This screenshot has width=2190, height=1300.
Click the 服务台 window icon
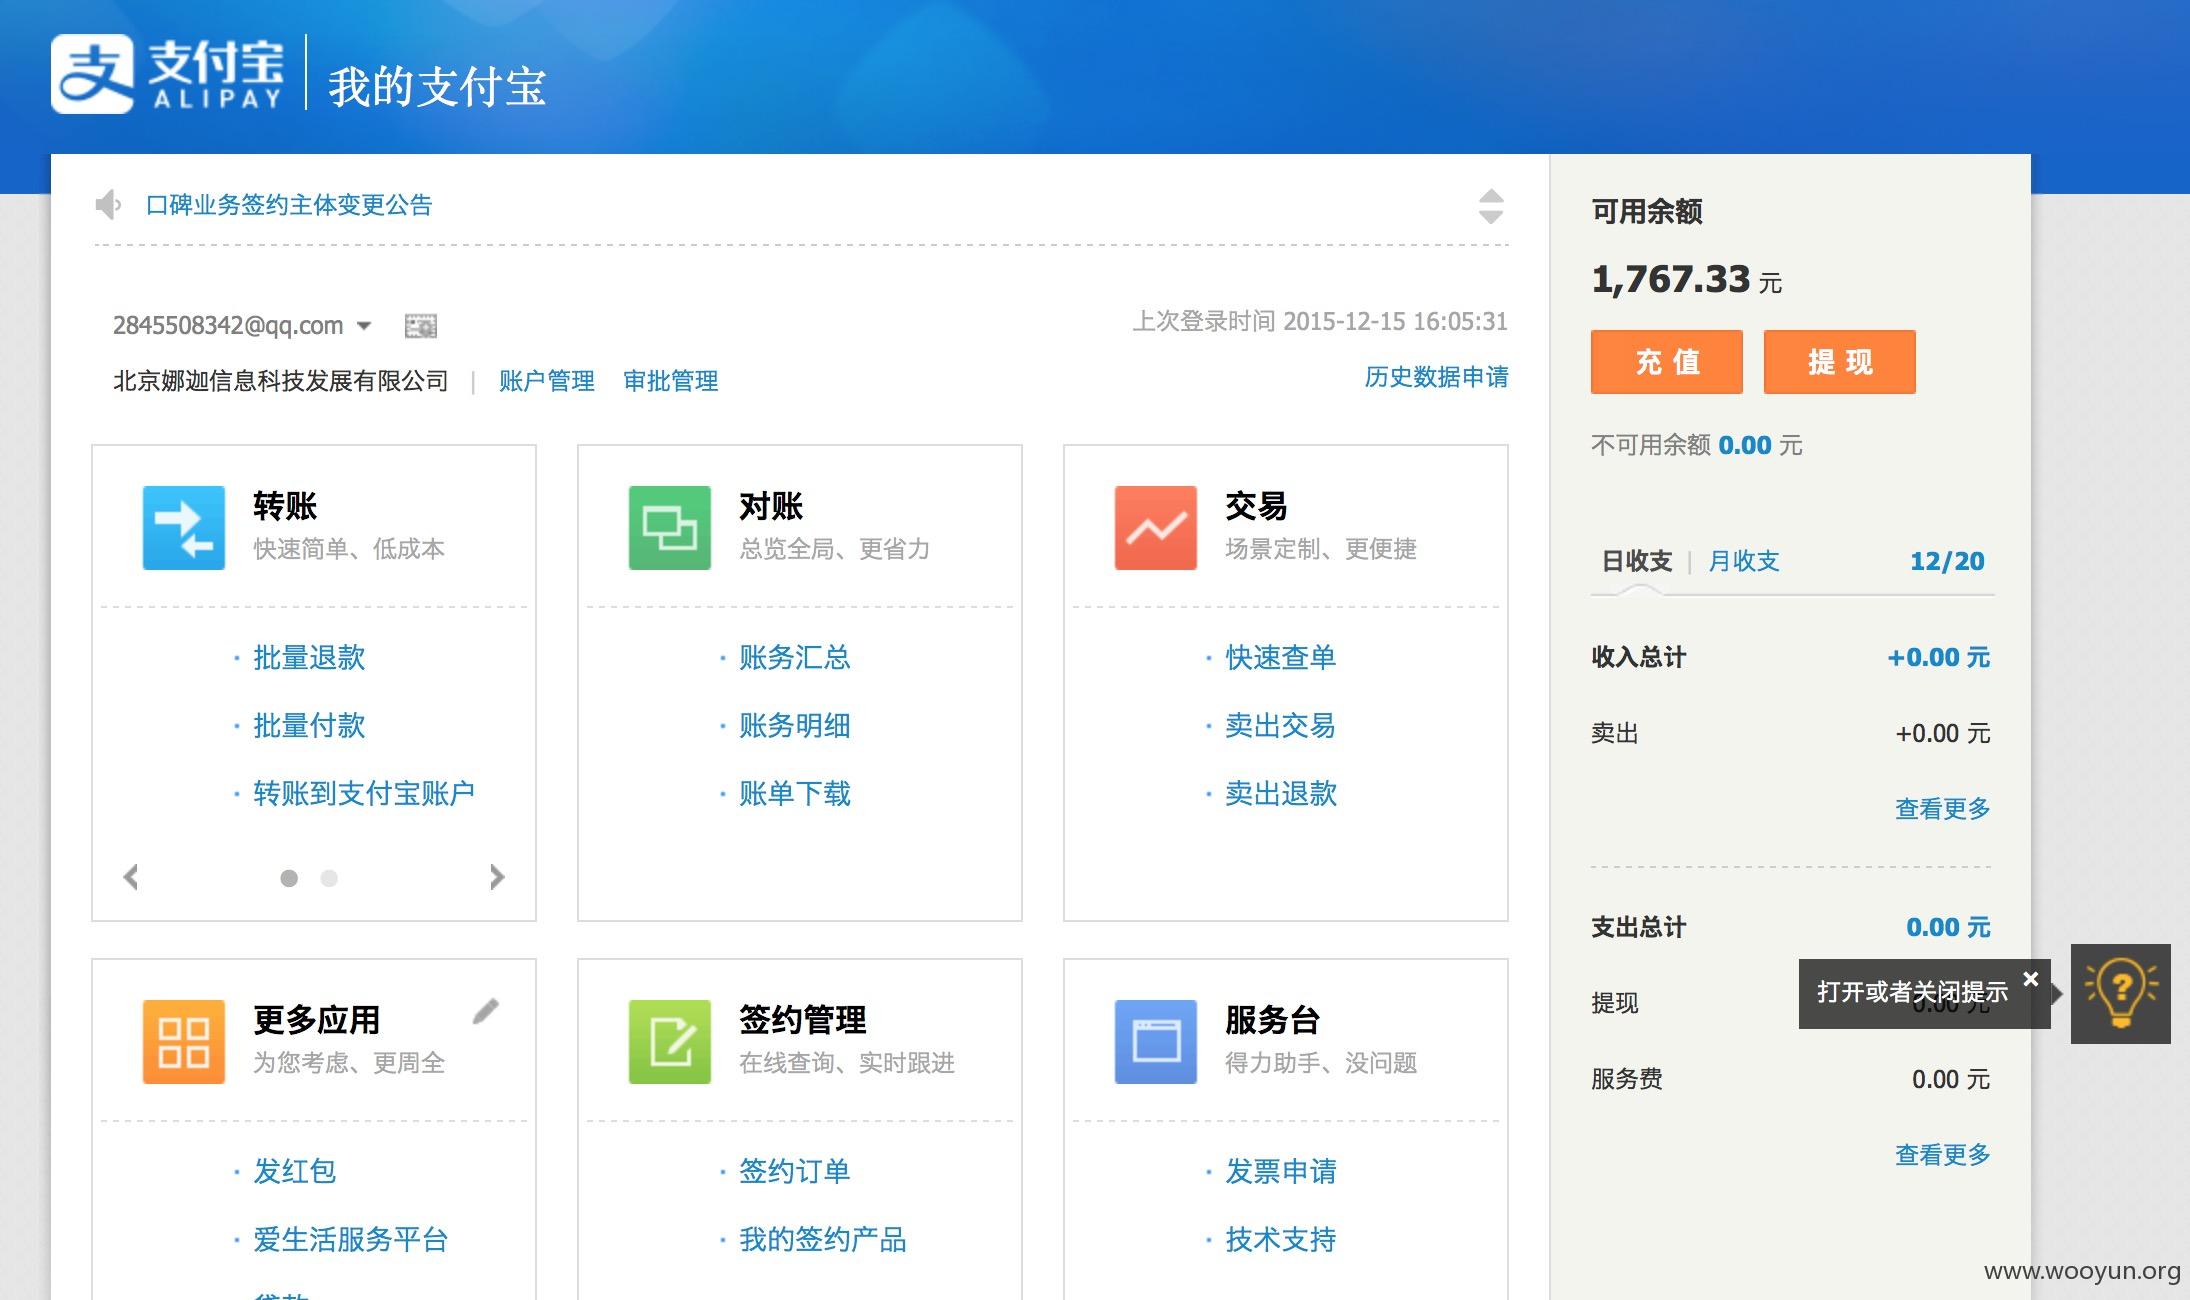(1155, 1042)
